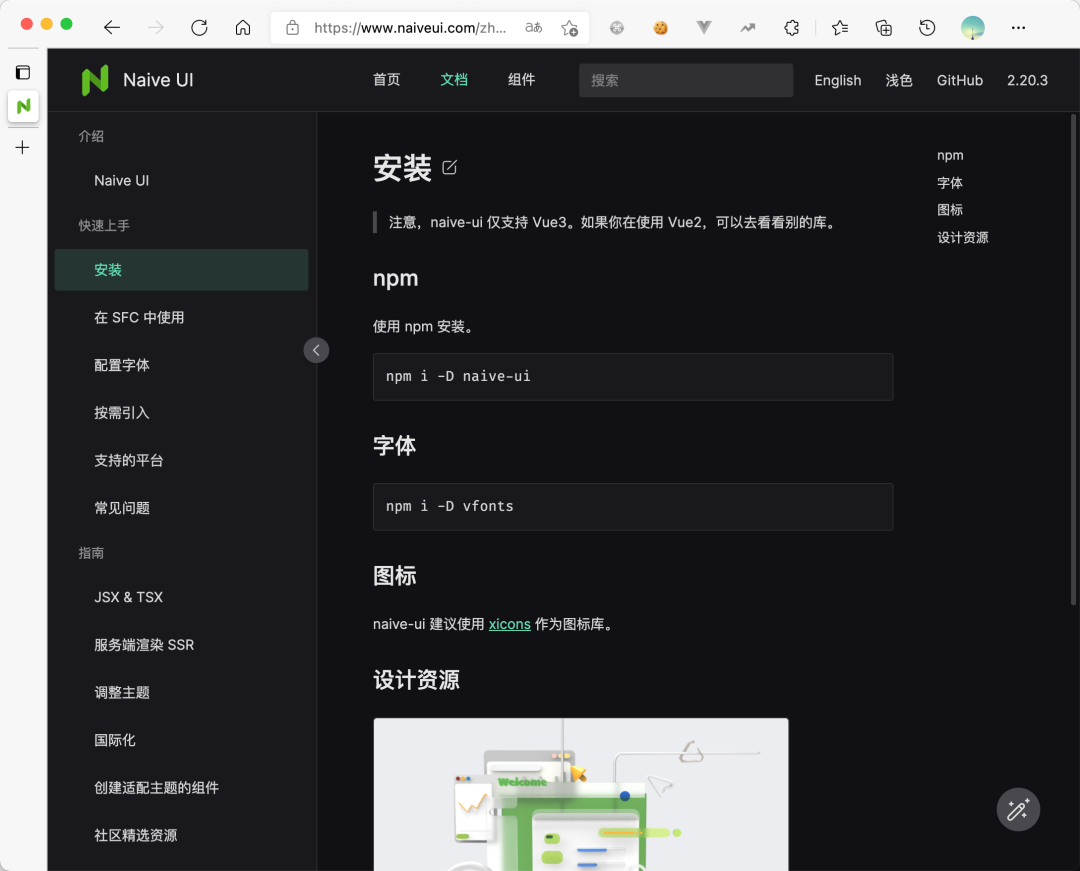1080x871 pixels.
Task: Click inside the 搜索 search field
Action: [x=686, y=80]
